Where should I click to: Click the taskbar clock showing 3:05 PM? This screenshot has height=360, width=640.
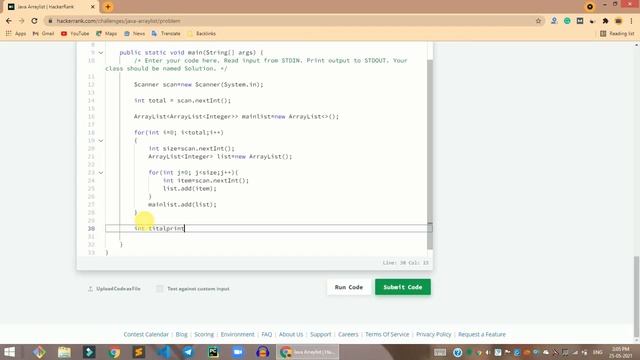point(621,352)
